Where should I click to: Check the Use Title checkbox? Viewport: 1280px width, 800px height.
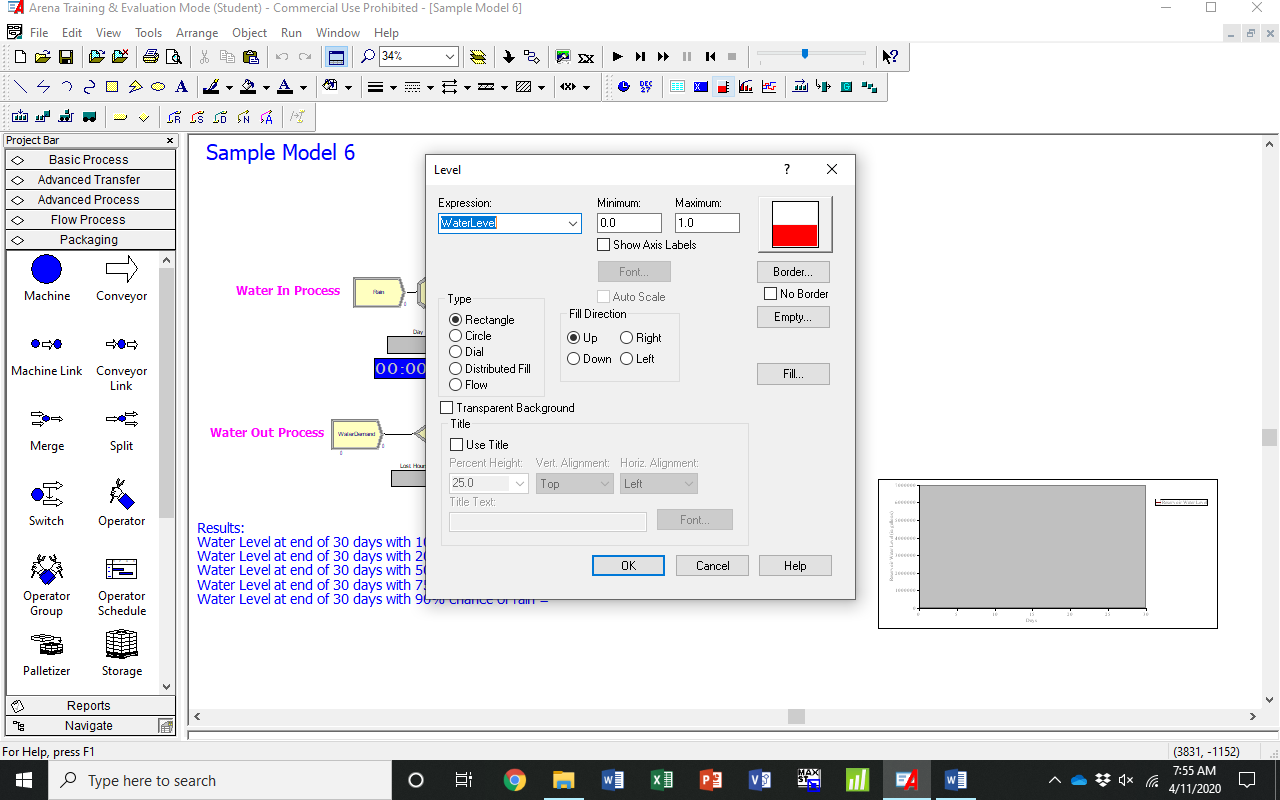coord(456,445)
